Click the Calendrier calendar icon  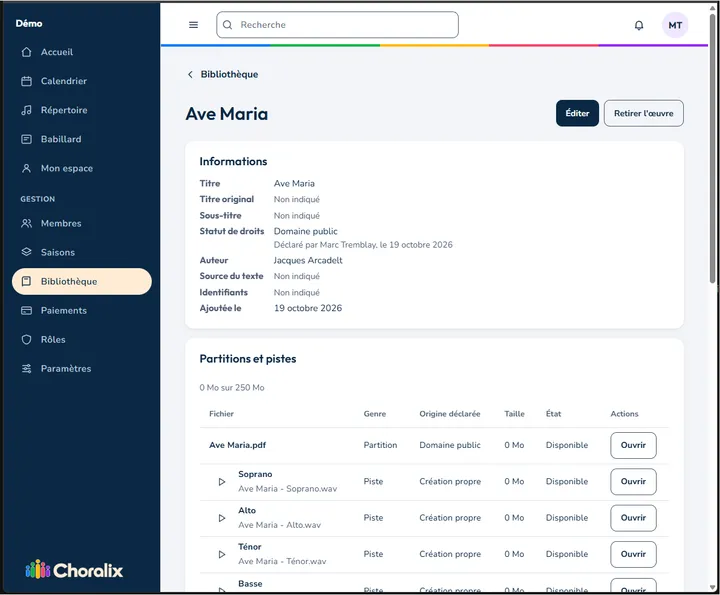pyautogui.click(x=27, y=81)
